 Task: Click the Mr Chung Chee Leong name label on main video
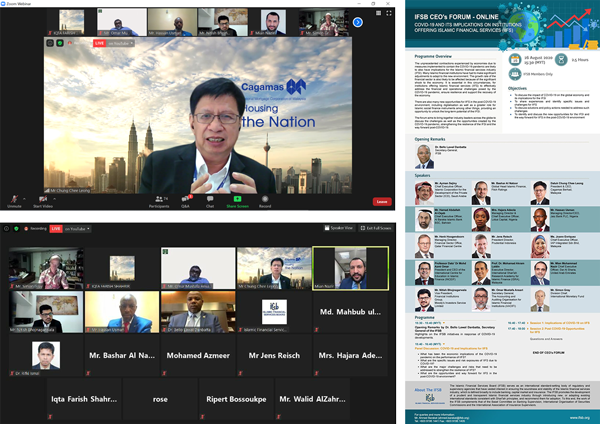(x=67, y=190)
